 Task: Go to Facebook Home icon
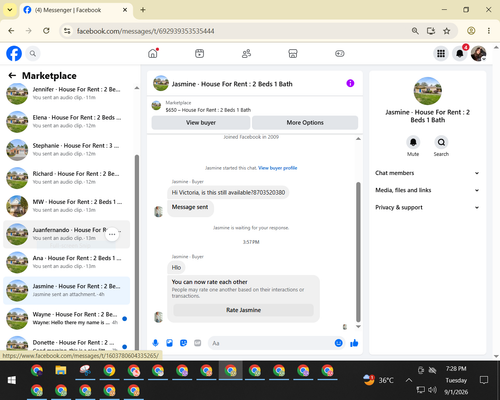pyautogui.click(x=153, y=53)
